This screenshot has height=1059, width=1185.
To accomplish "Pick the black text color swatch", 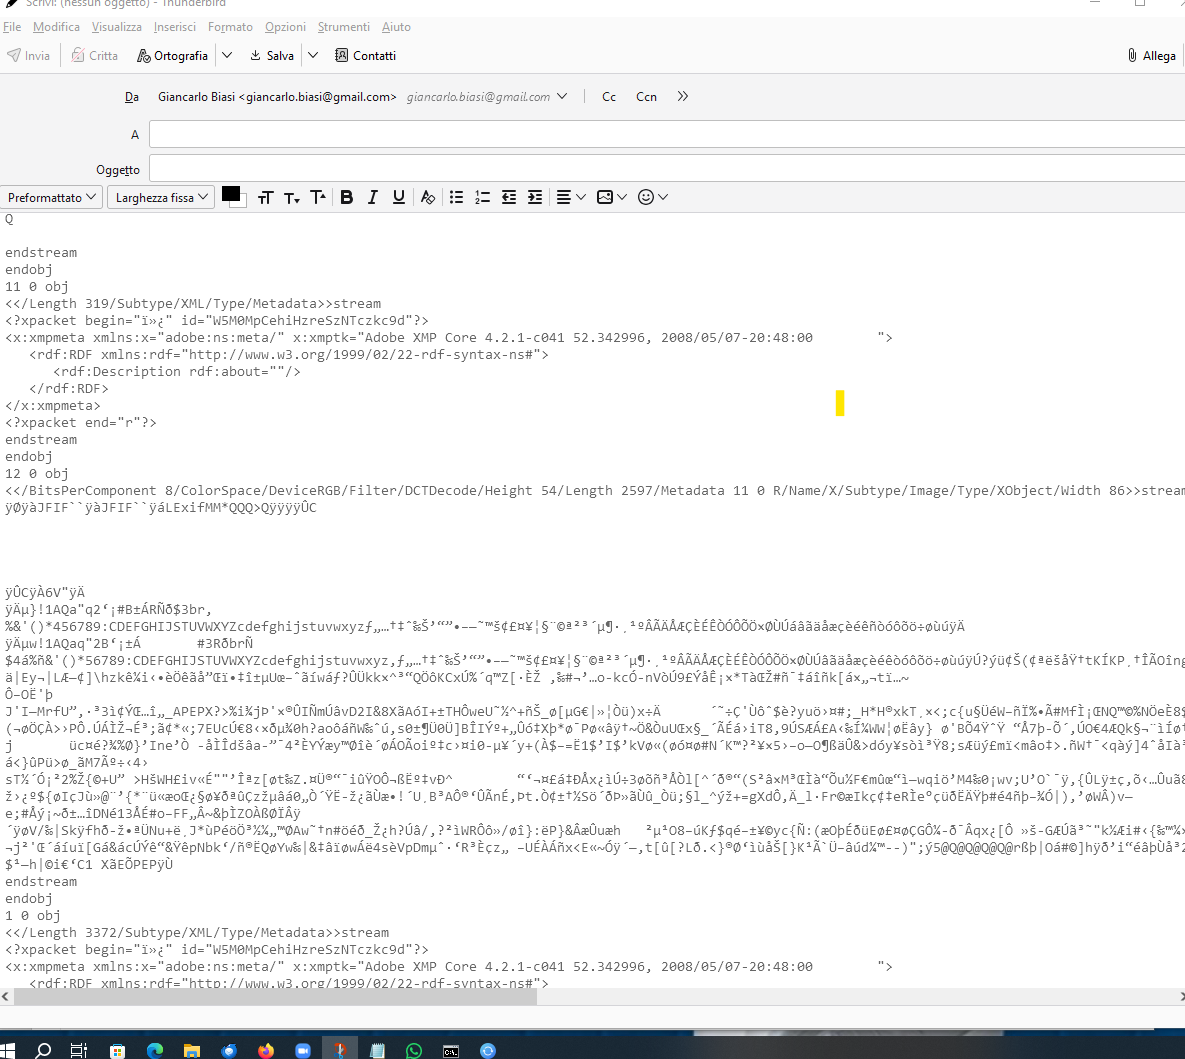I will pos(231,194).
